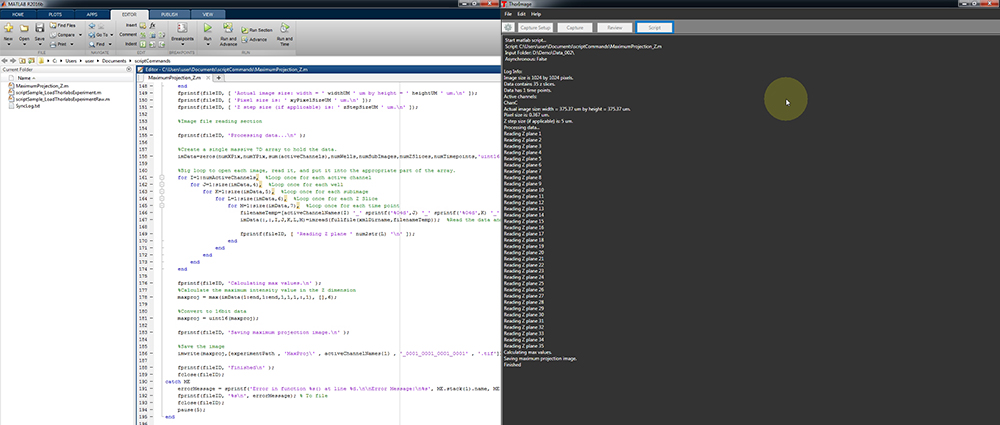Click the navigate back arrow in NAVIGATE section
Image resolution: width=1000 pixels, height=425 pixels.
click(x=92, y=26)
